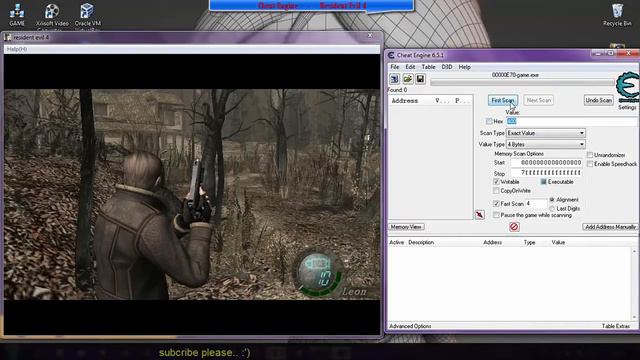Image resolution: width=640 pixels, height=360 pixels.
Task: Open the Value Type dropdown
Action: pos(546,144)
